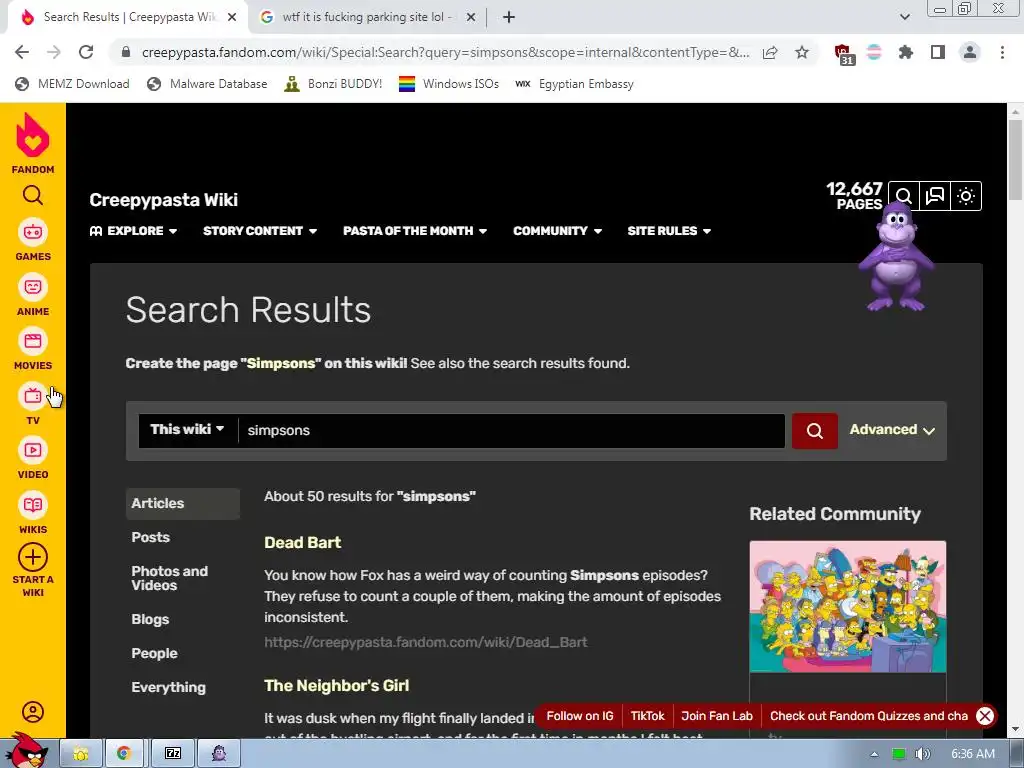This screenshot has height=768, width=1024.
Task: Open the 7-Zip taskbar icon
Action: pos(173,754)
